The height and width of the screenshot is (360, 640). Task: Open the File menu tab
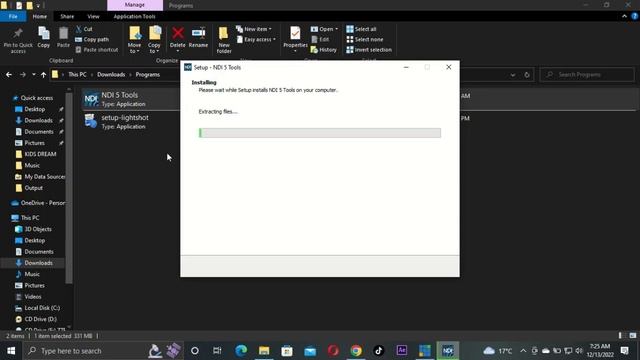click(x=13, y=16)
